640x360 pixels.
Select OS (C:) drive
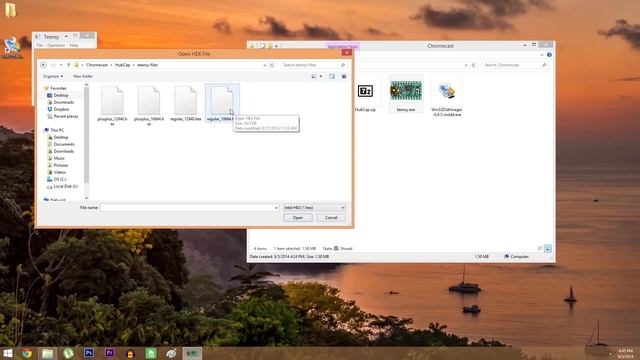click(60, 179)
